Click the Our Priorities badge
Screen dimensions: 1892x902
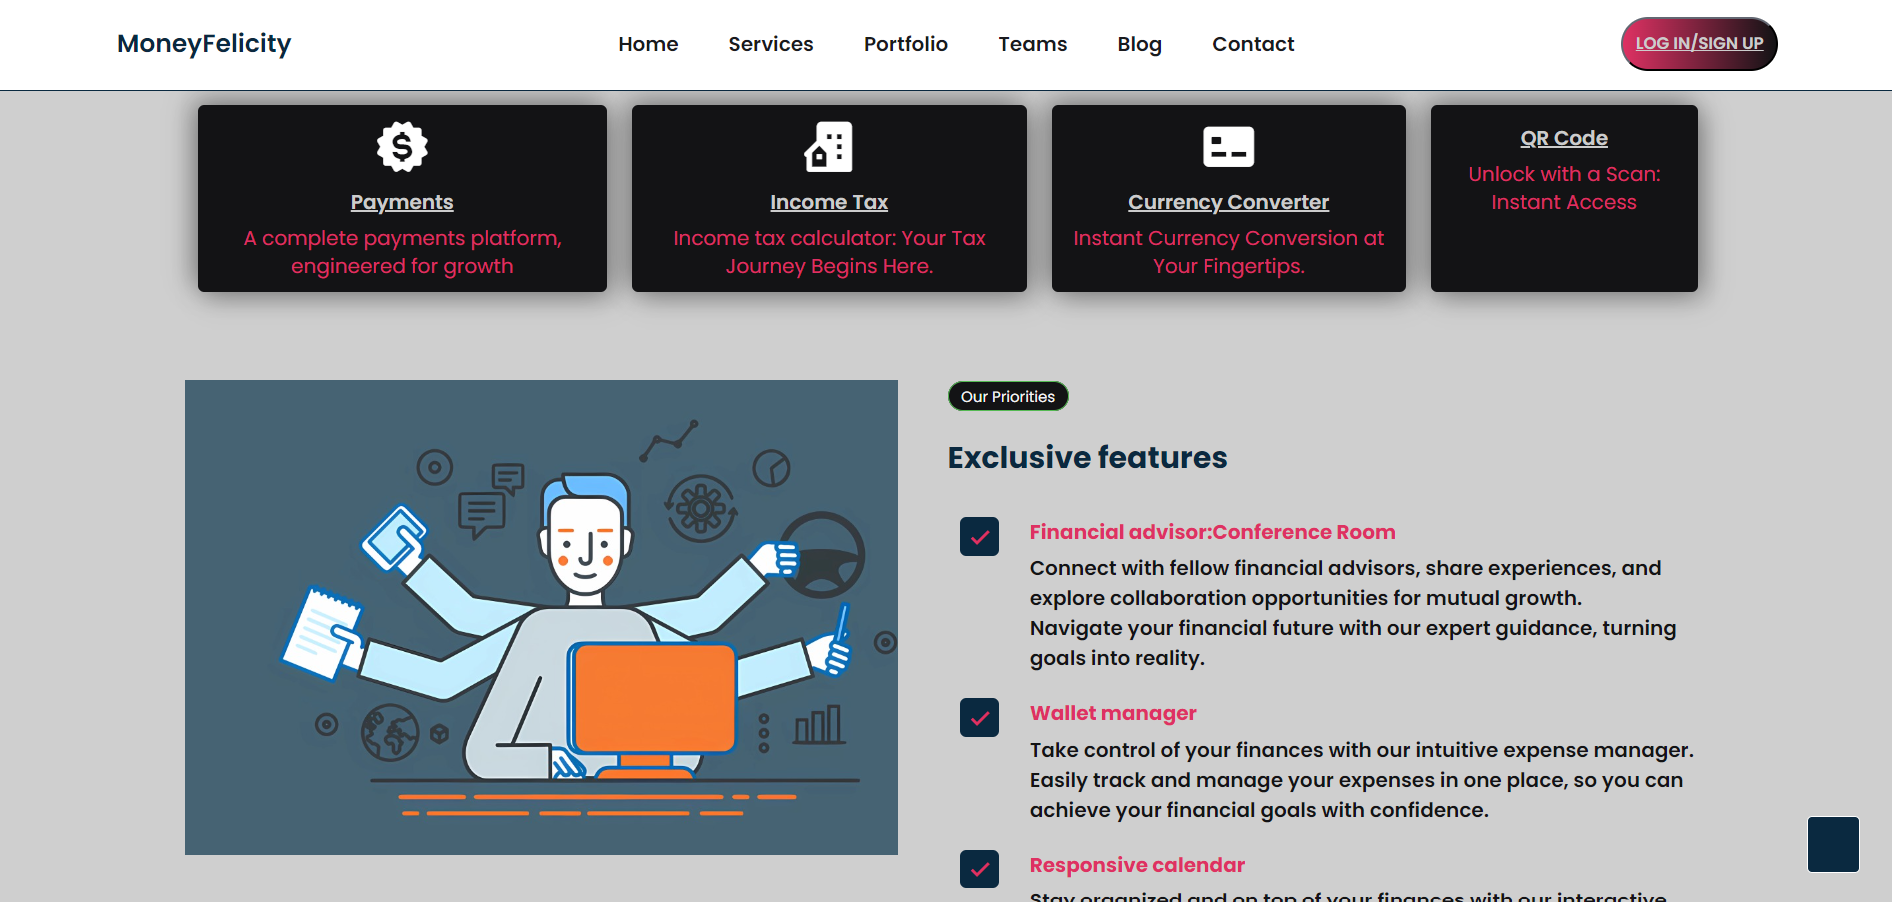click(1008, 396)
